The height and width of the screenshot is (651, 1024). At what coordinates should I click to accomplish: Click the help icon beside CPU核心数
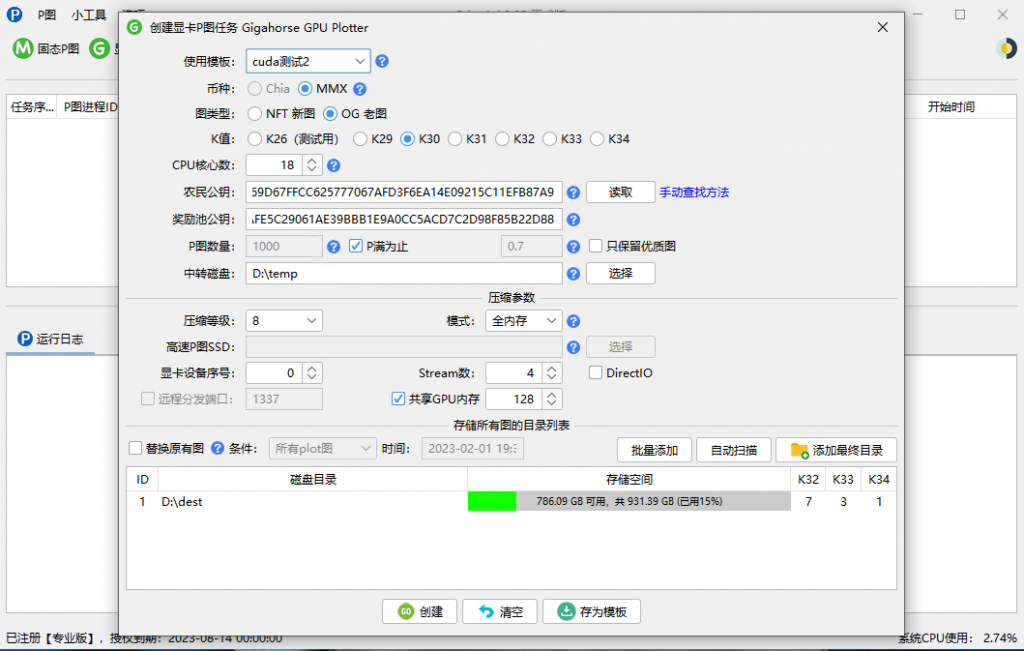pos(334,166)
